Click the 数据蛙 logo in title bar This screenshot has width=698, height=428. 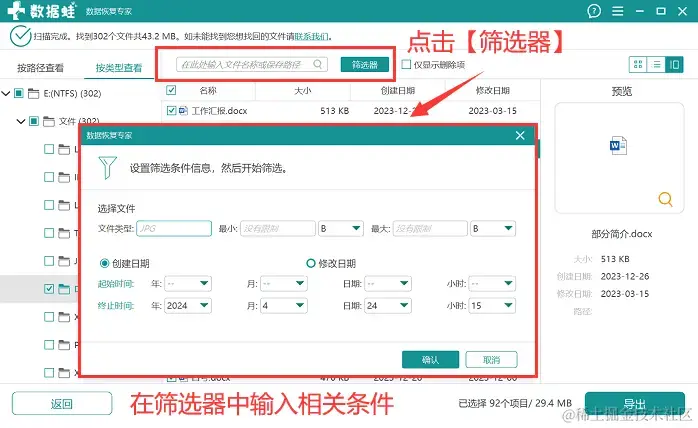[x=41, y=11]
